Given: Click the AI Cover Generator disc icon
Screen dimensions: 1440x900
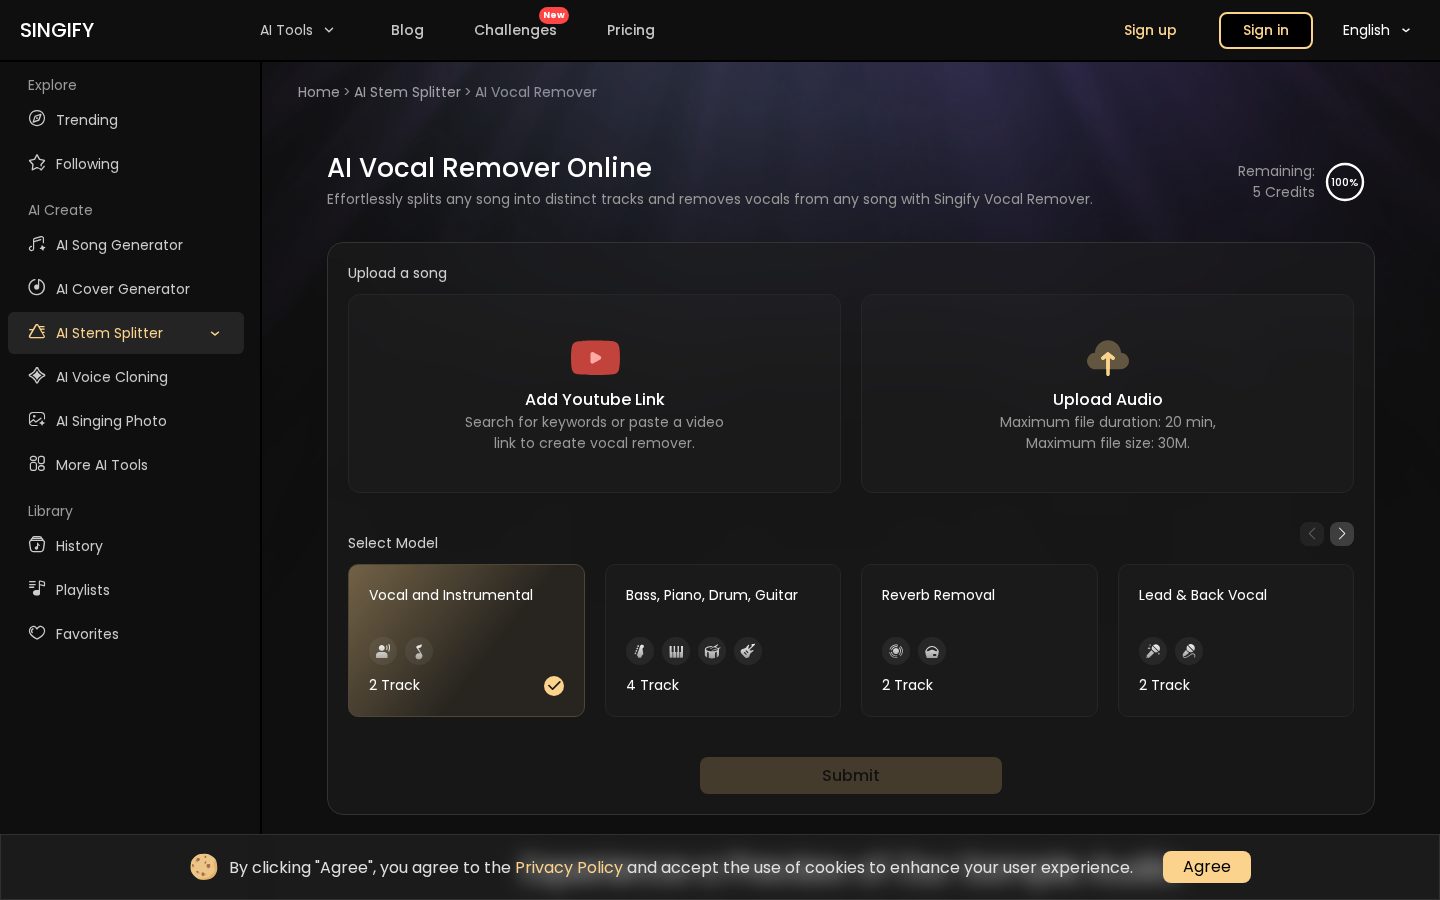Looking at the screenshot, I should 37,288.
